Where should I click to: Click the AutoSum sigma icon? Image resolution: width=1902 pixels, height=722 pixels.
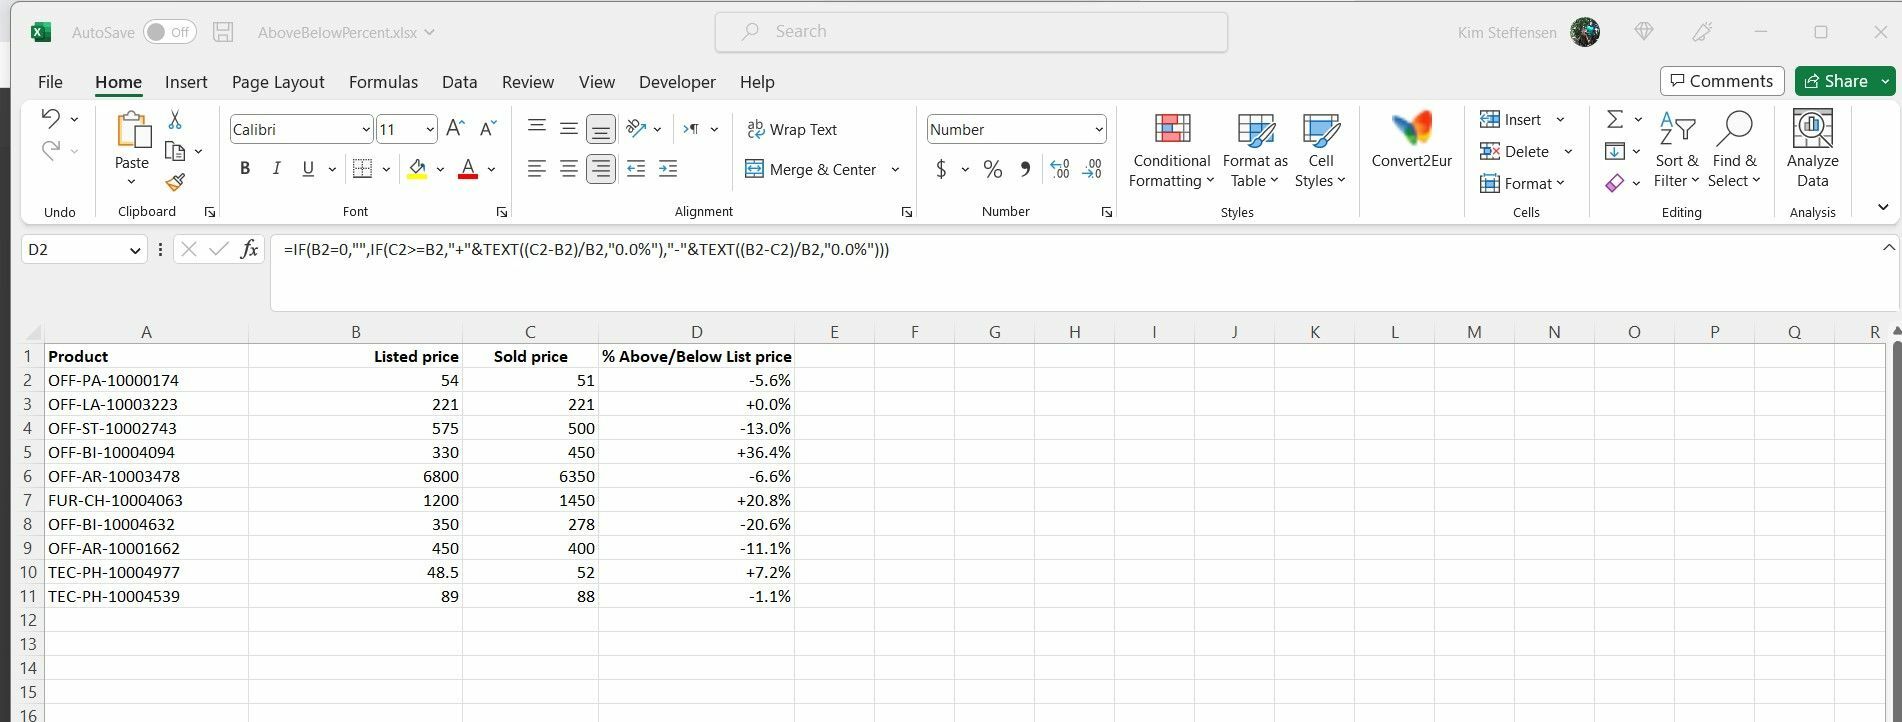pyautogui.click(x=1614, y=119)
